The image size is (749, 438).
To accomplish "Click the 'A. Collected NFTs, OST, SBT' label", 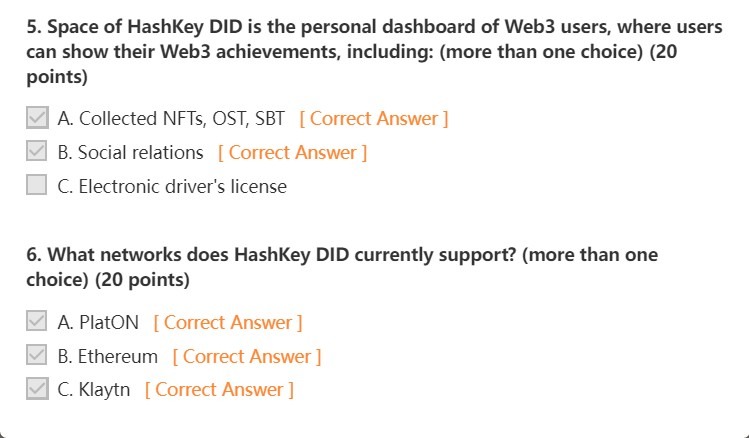I will tap(171, 119).
